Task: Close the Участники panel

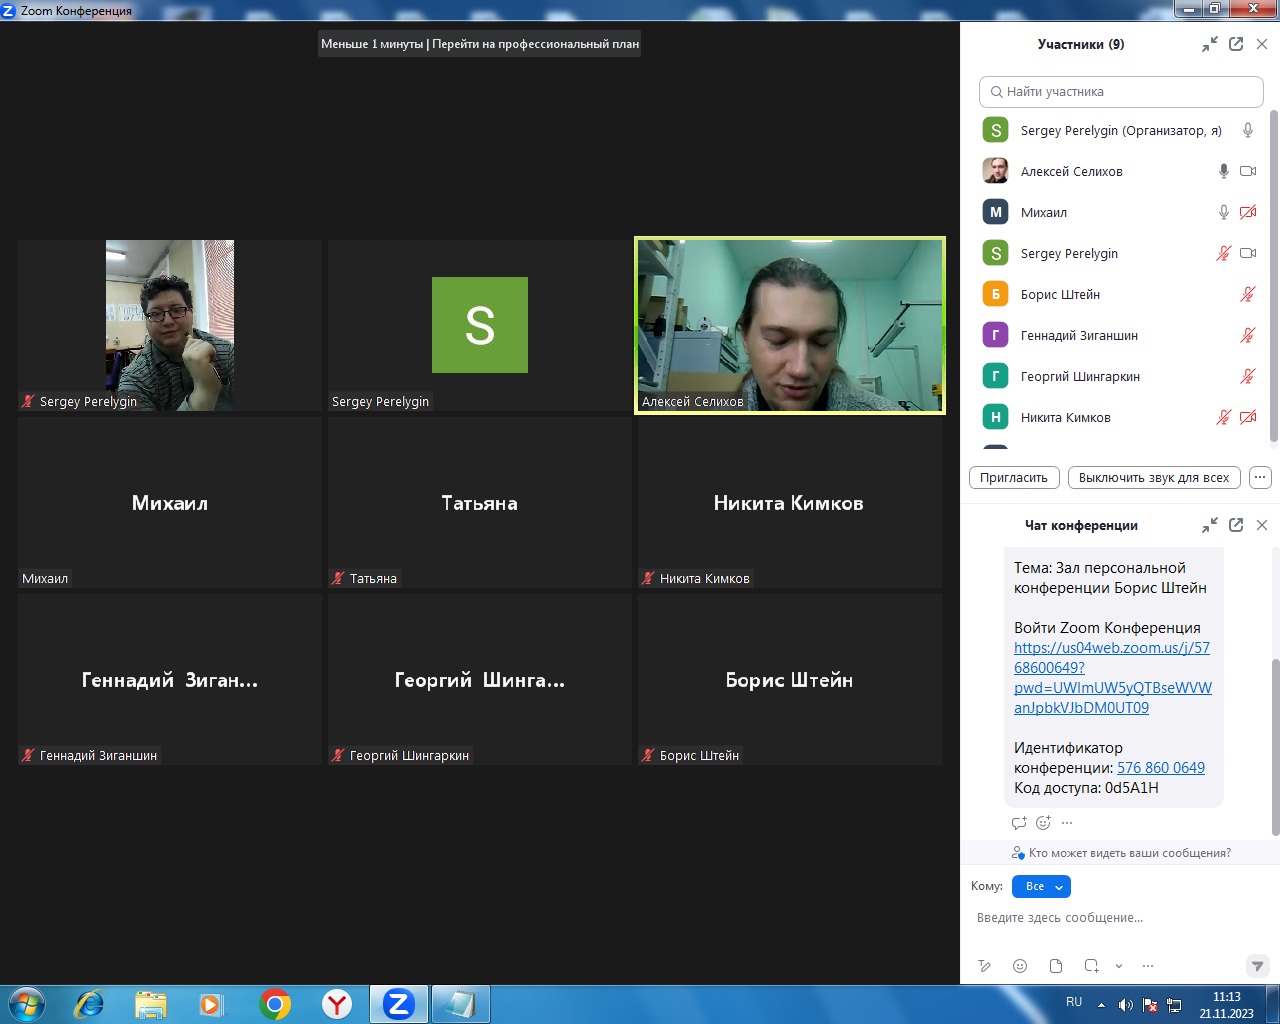Action: (x=1262, y=44)
